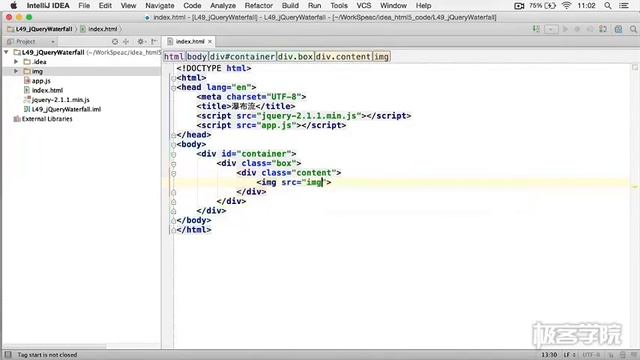This screenshot has width=640, height=360.
Task: Click the Make Project build icon
Action: coord(536,29)
